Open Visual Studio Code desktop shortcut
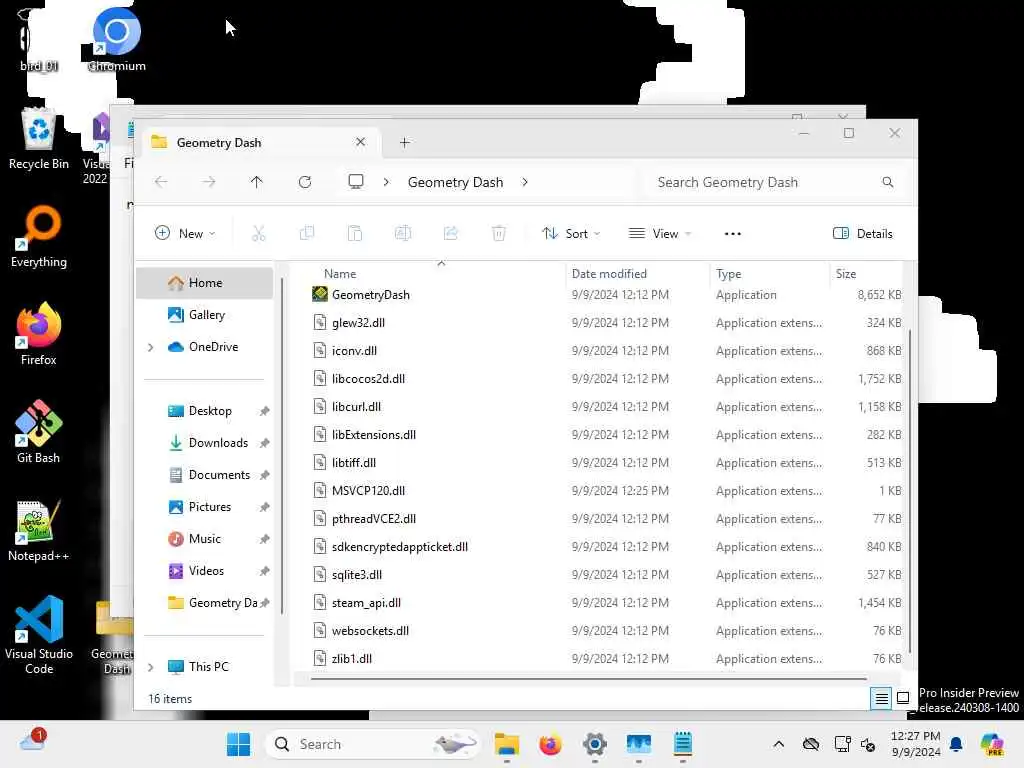The image size is (1024, 768). click(39, 634)
